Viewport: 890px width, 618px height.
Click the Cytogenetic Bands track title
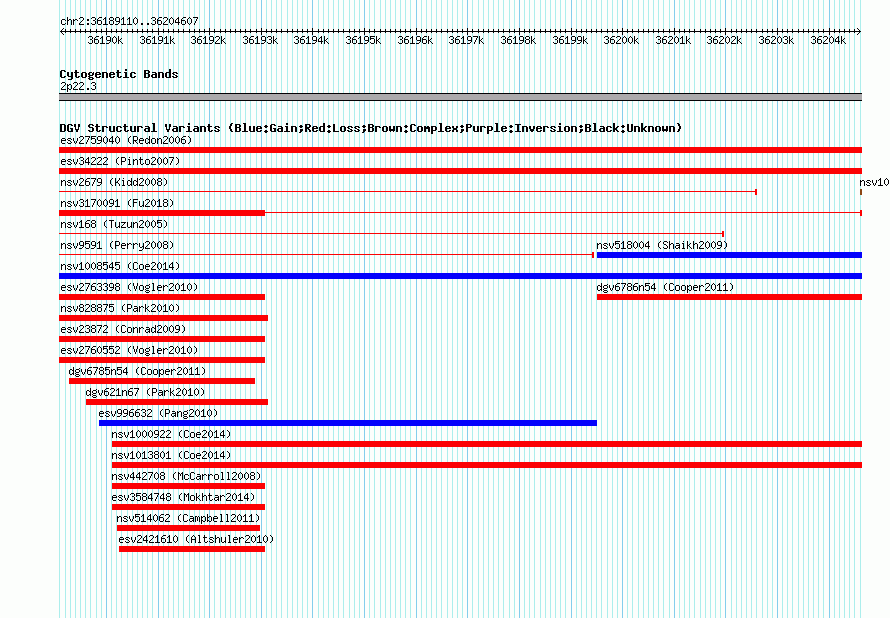[x=119, y=74]
